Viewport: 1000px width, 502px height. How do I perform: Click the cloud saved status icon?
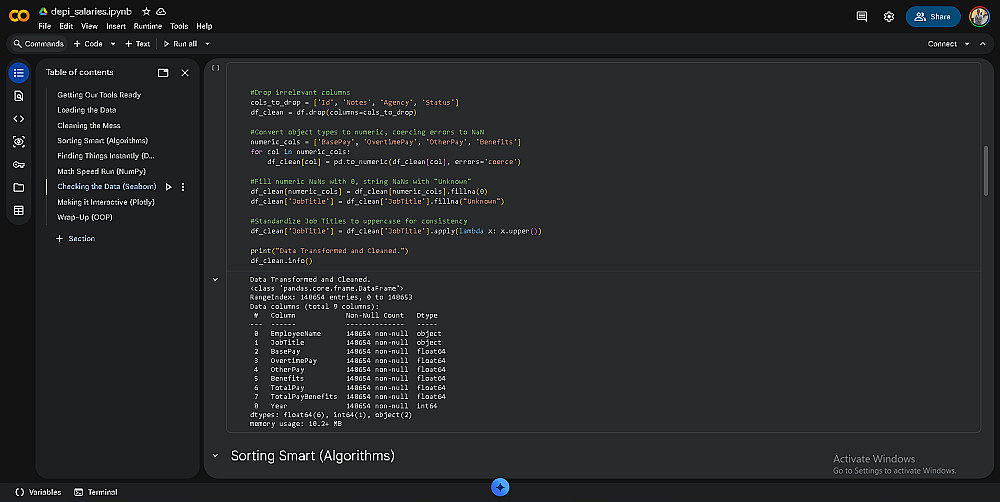[x=161, y=11]
